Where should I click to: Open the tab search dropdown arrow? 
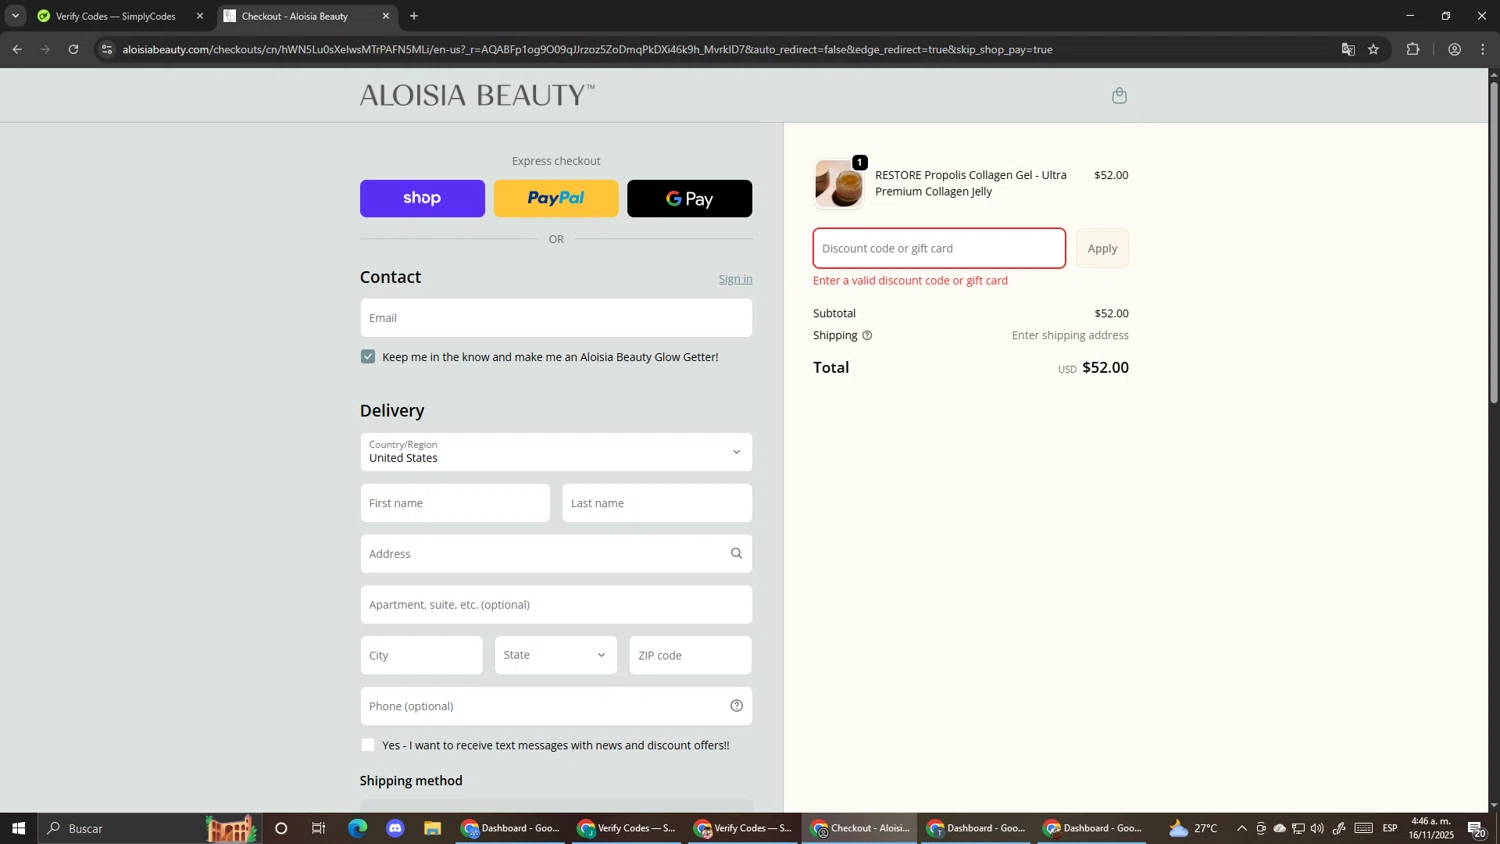[x=15, y=16]
